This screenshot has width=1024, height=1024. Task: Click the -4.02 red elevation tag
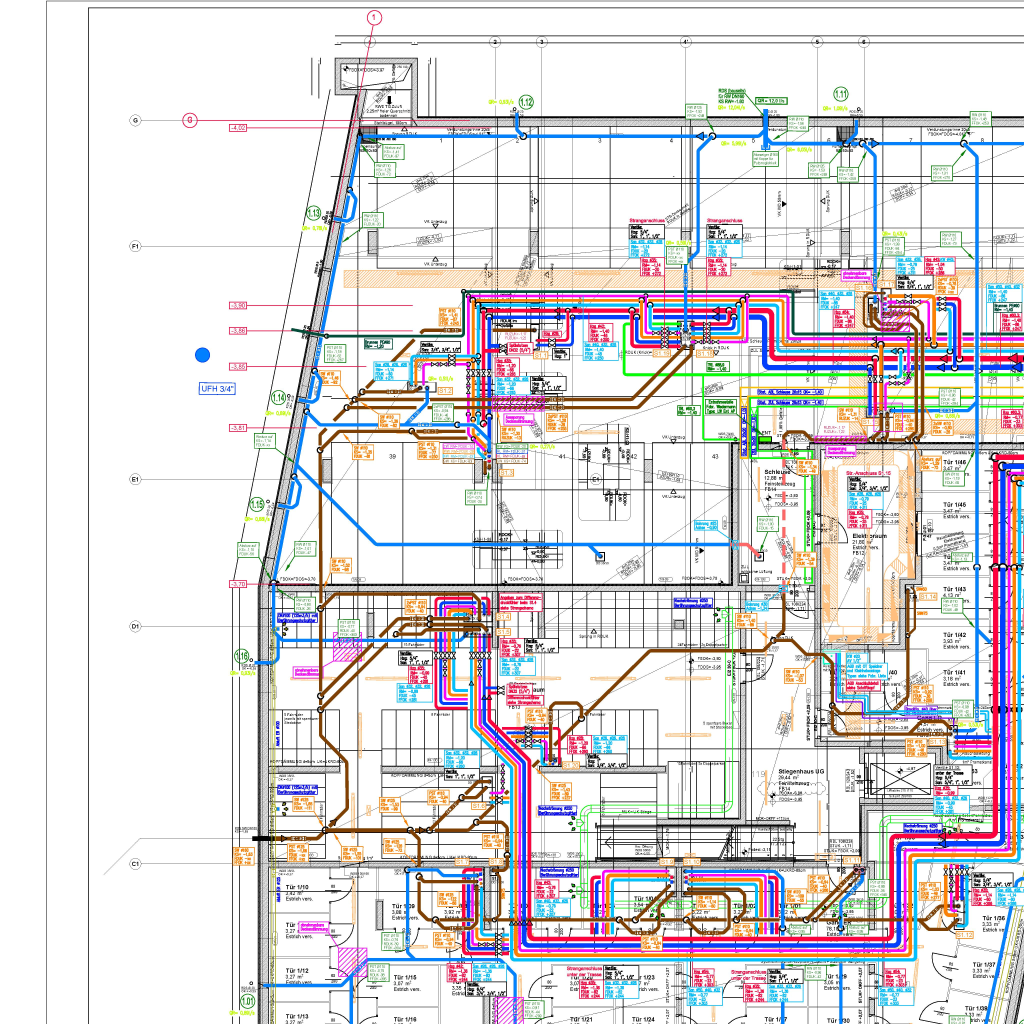click(x=238, y=128)
